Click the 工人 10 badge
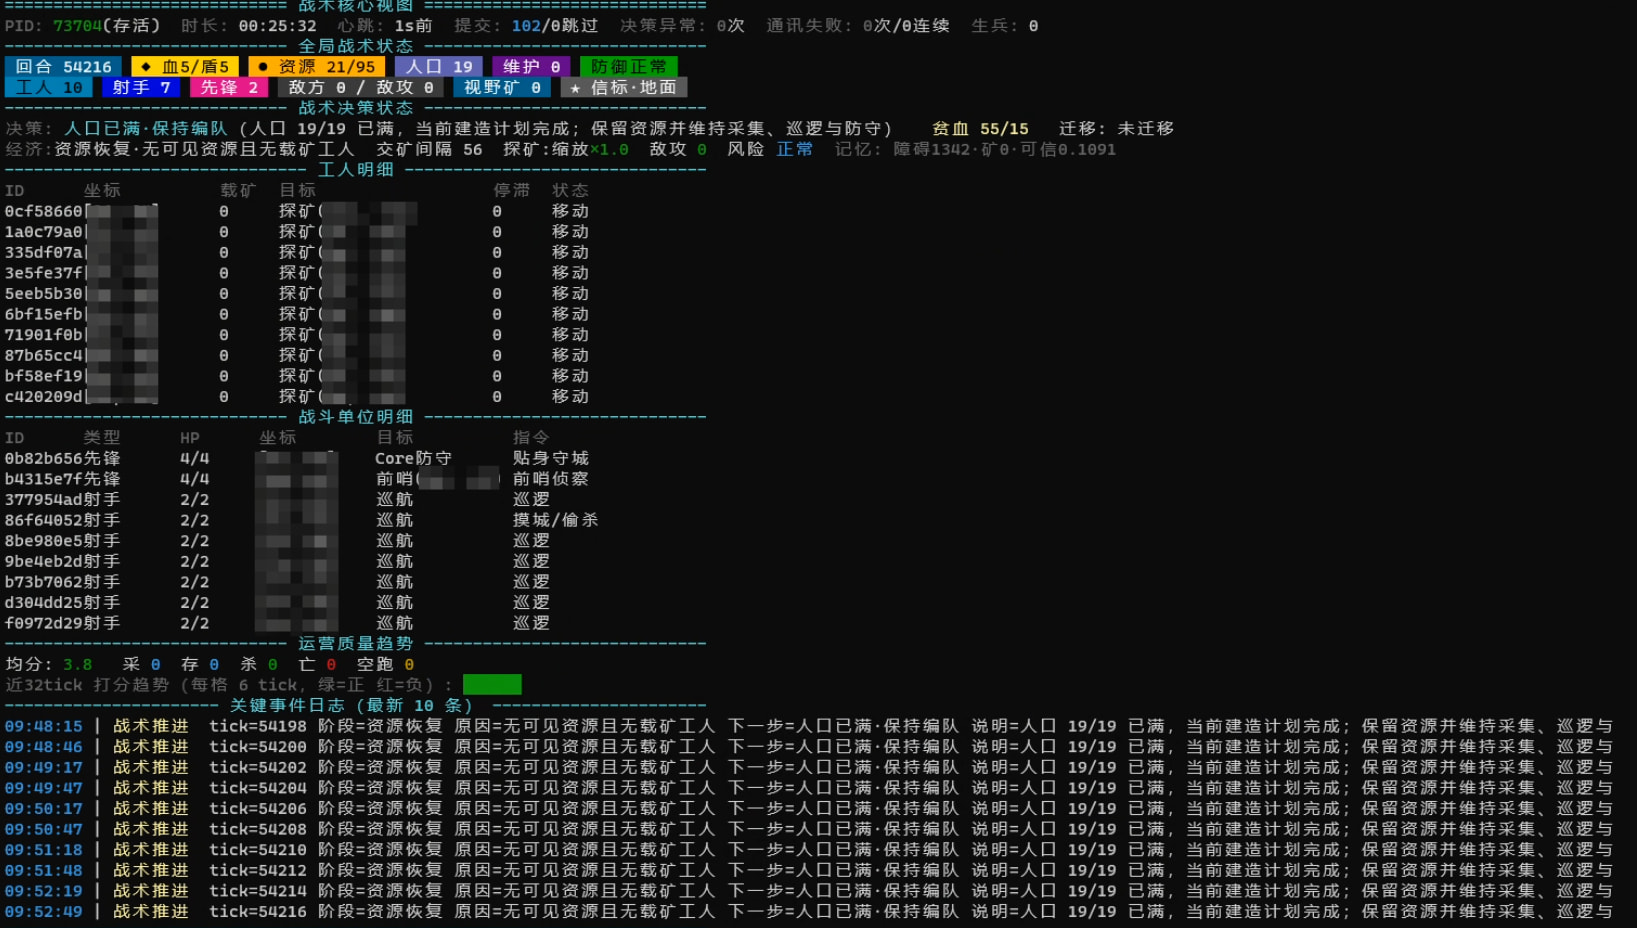 (x=49, y=88)
